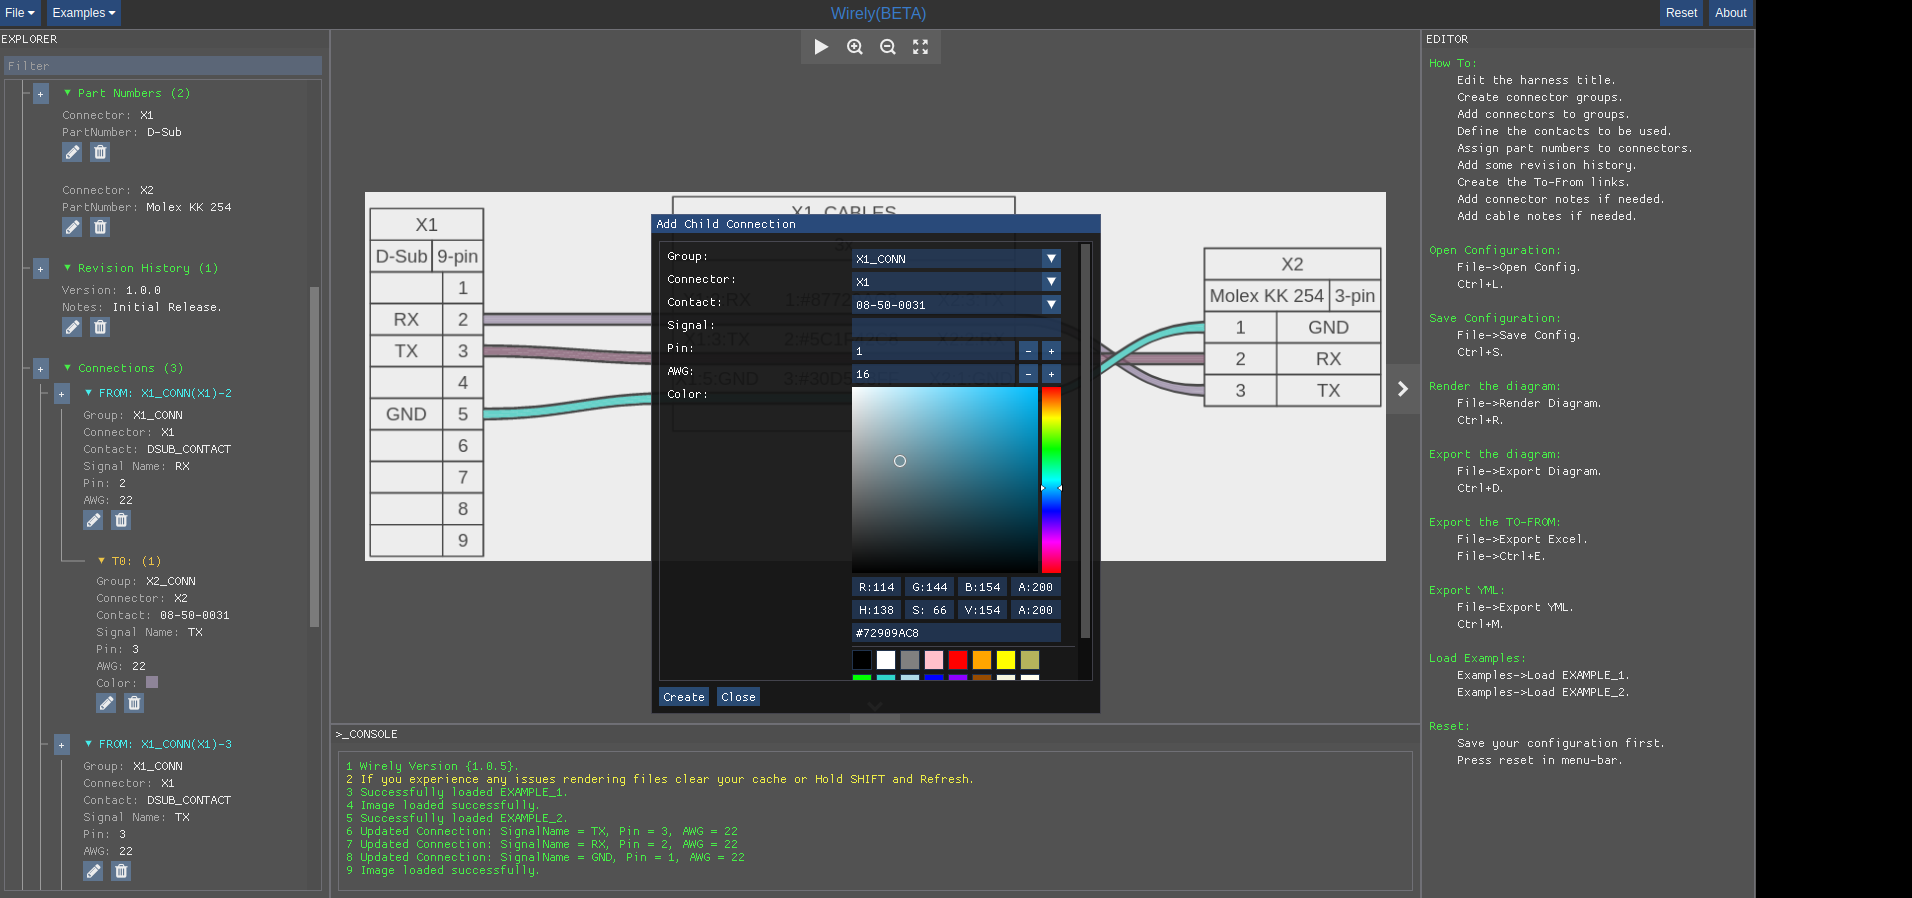This screenshot has width=1912, height=898.
Task: Click the Filter field in Explorer
Action: (x=163, y=66)
